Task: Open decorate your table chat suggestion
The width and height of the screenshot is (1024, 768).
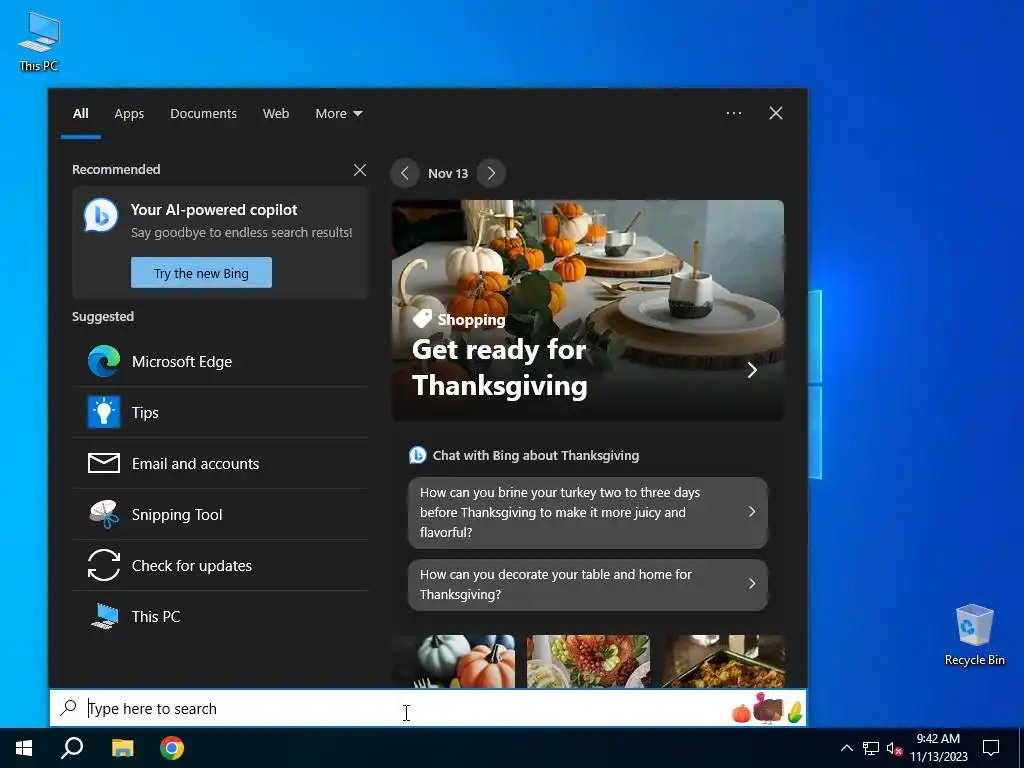Action: [588, 584]
